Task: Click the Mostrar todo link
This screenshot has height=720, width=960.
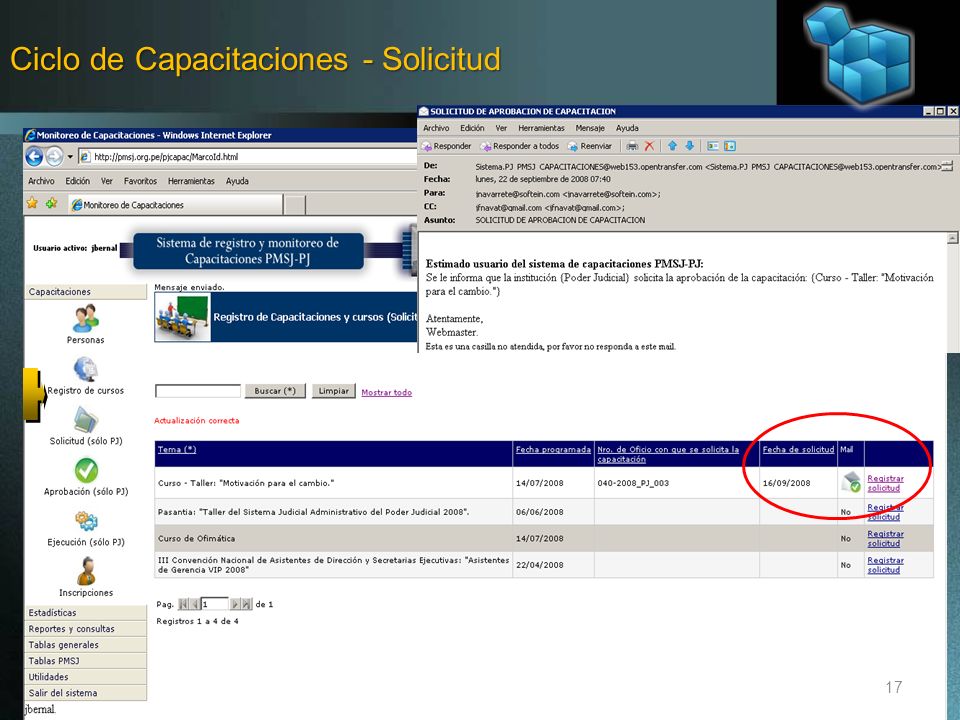Action: tap(386, 392)
